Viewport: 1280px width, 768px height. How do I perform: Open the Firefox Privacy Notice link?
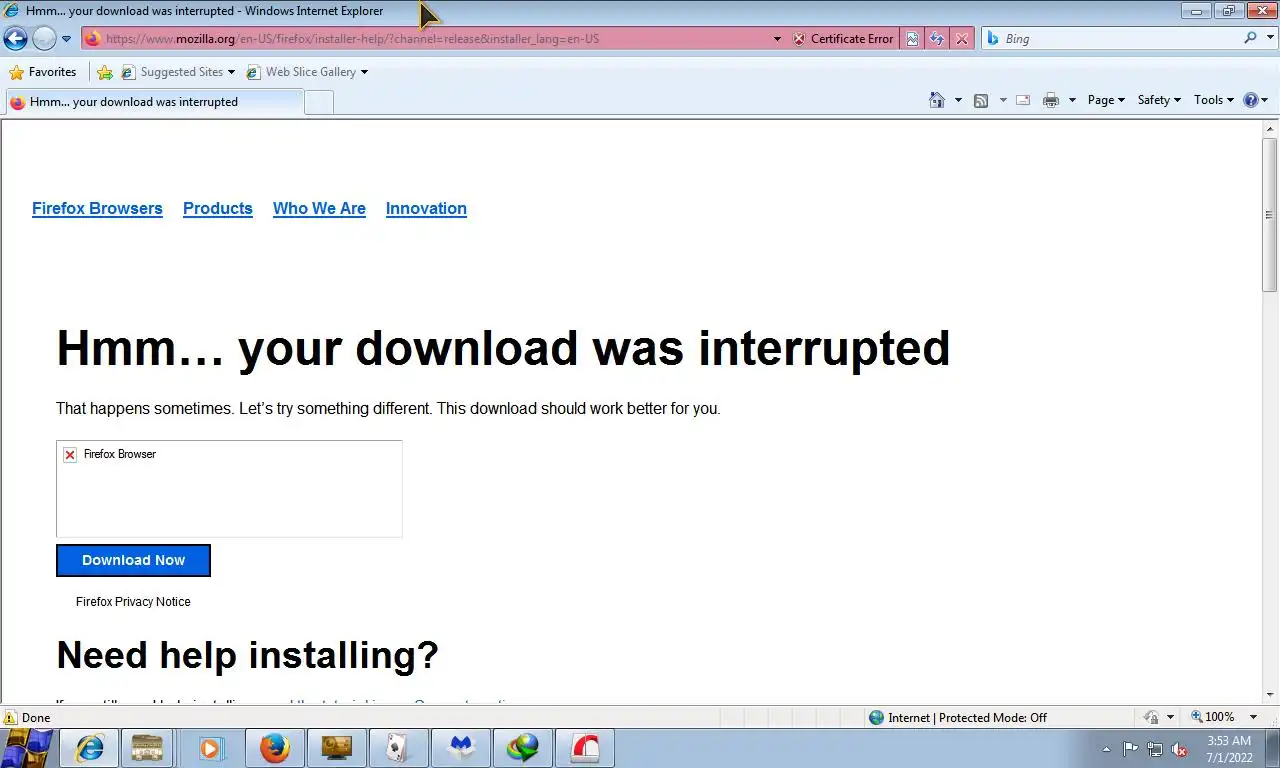click(133, 602)
